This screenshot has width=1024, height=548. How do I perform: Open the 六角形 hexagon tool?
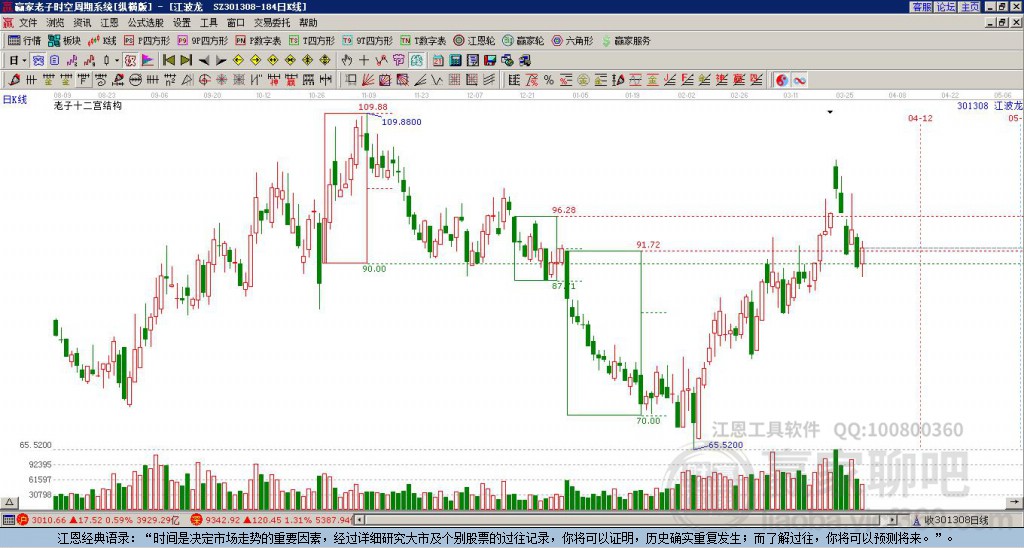pos(573,40)
